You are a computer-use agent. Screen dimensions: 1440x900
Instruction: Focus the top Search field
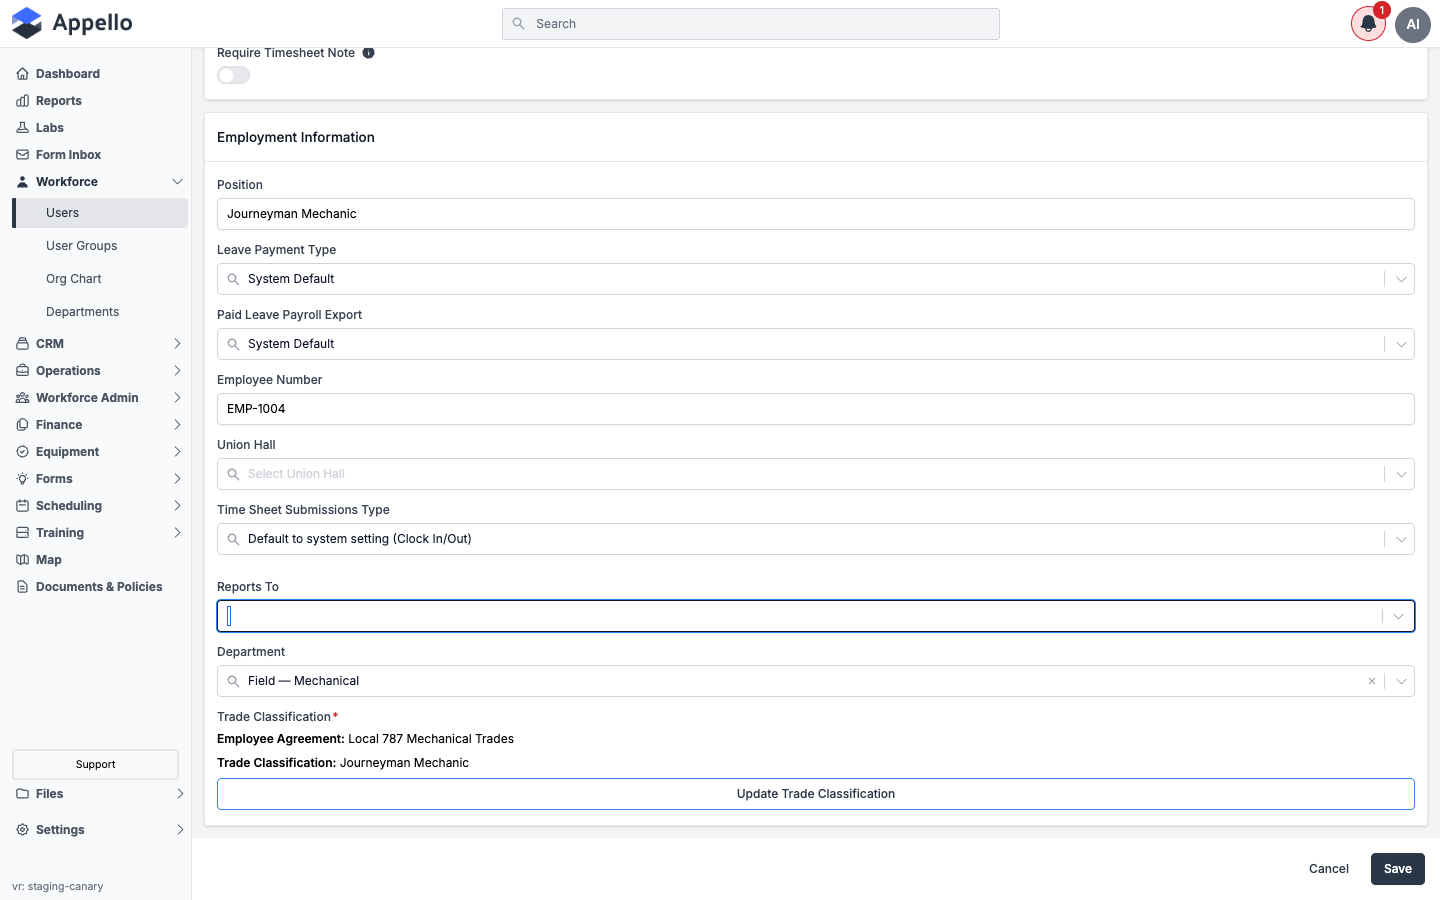pyautogui.click(x=751, y=24)
